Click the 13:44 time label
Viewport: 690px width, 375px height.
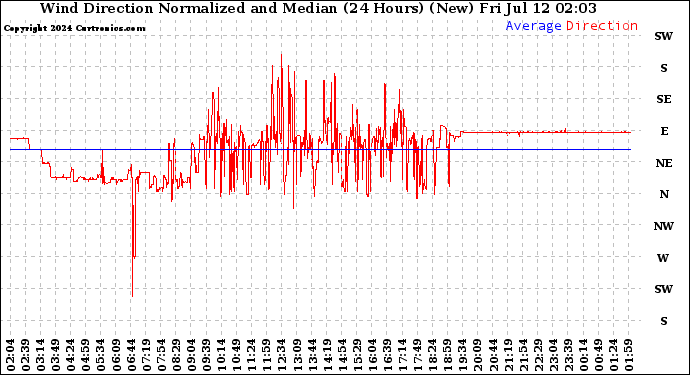pyautogui.click(x=312, y=355)
